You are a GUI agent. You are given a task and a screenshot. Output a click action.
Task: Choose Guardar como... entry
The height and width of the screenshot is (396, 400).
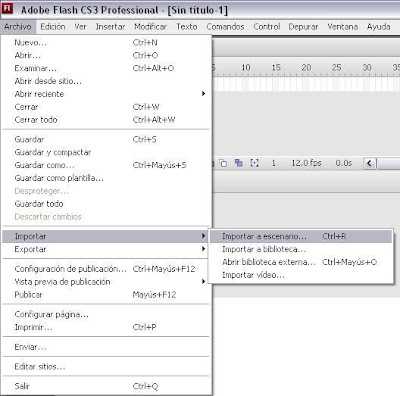[107, 165]
